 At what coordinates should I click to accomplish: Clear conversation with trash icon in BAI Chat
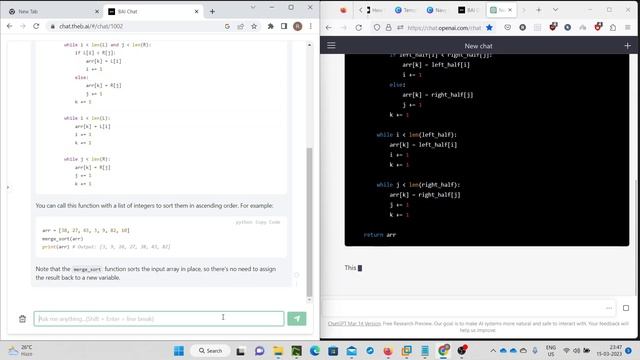[22, 319]
